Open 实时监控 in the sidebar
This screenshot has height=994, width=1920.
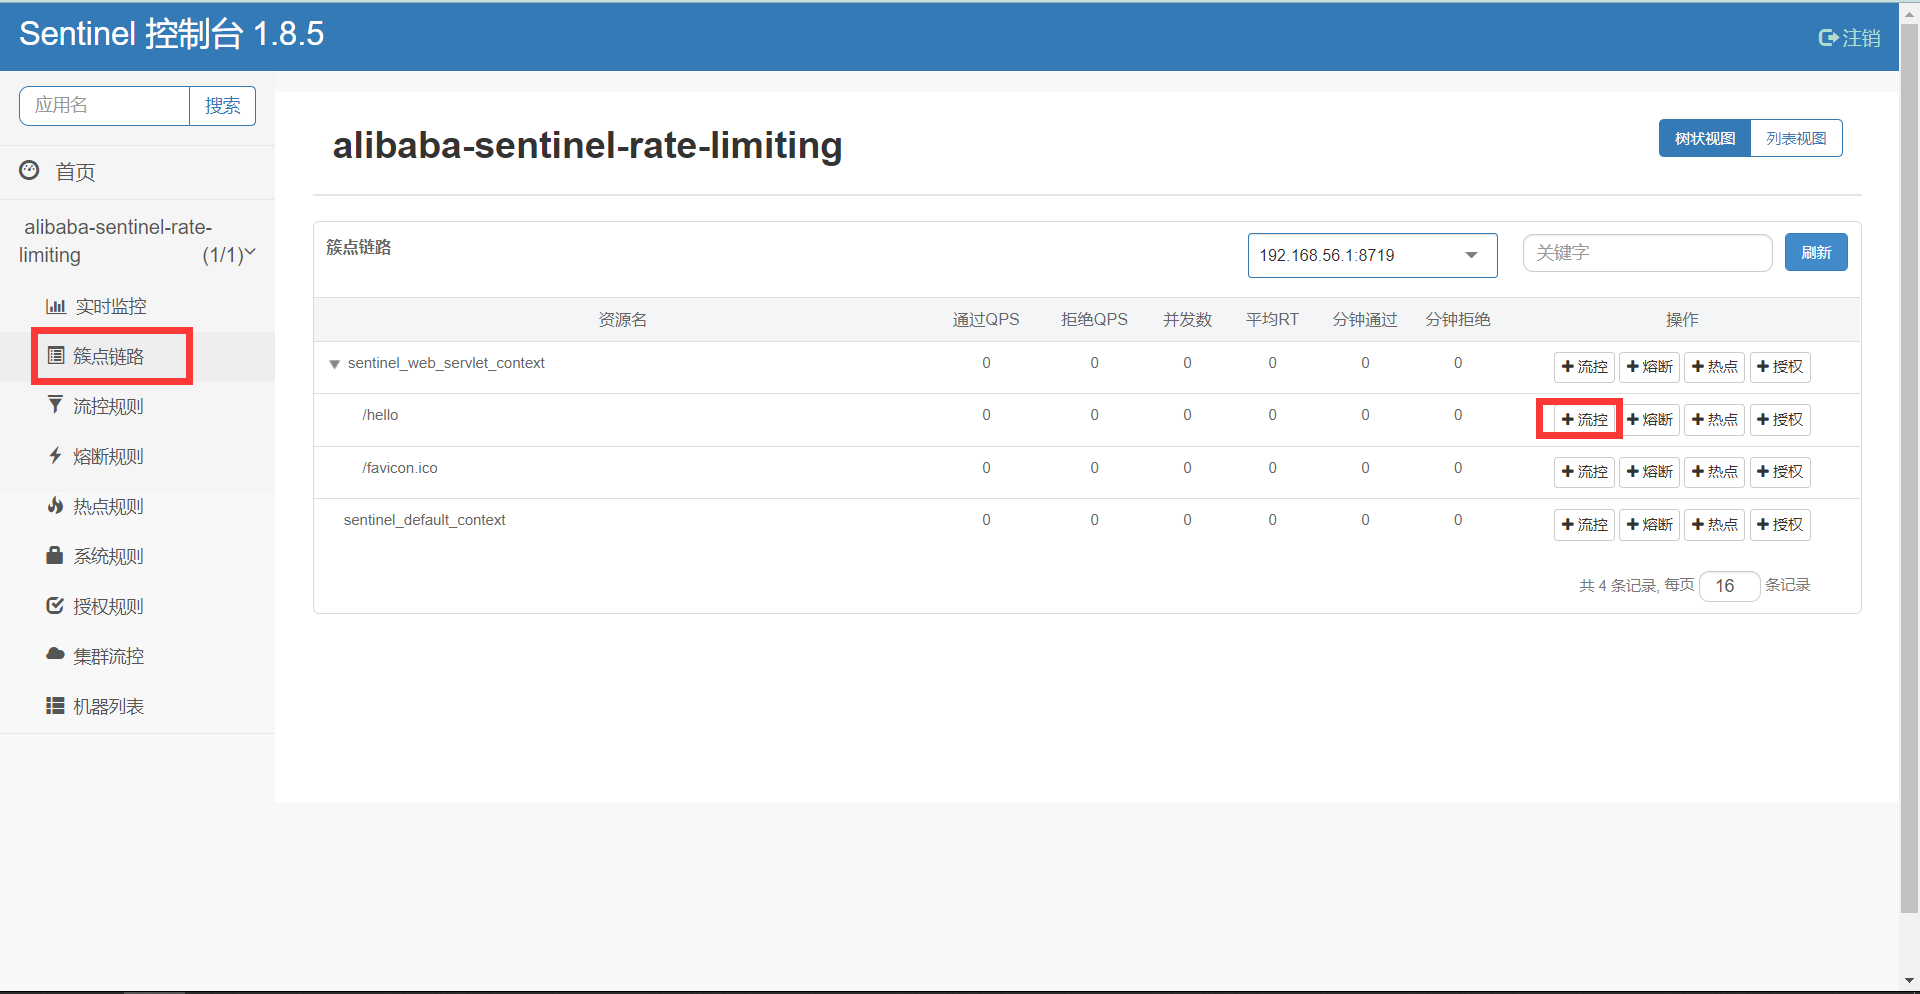(111, 306)
